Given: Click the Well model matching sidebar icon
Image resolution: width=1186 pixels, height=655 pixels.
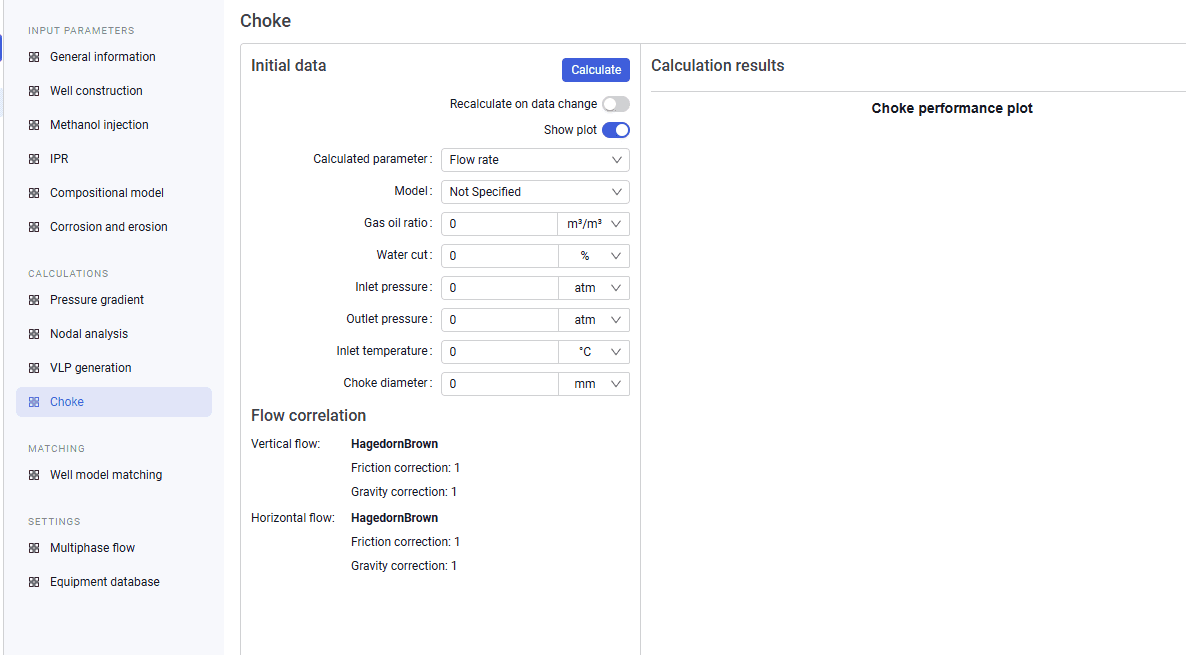Looking at the screenshot, I should click(x=34, y=476).
